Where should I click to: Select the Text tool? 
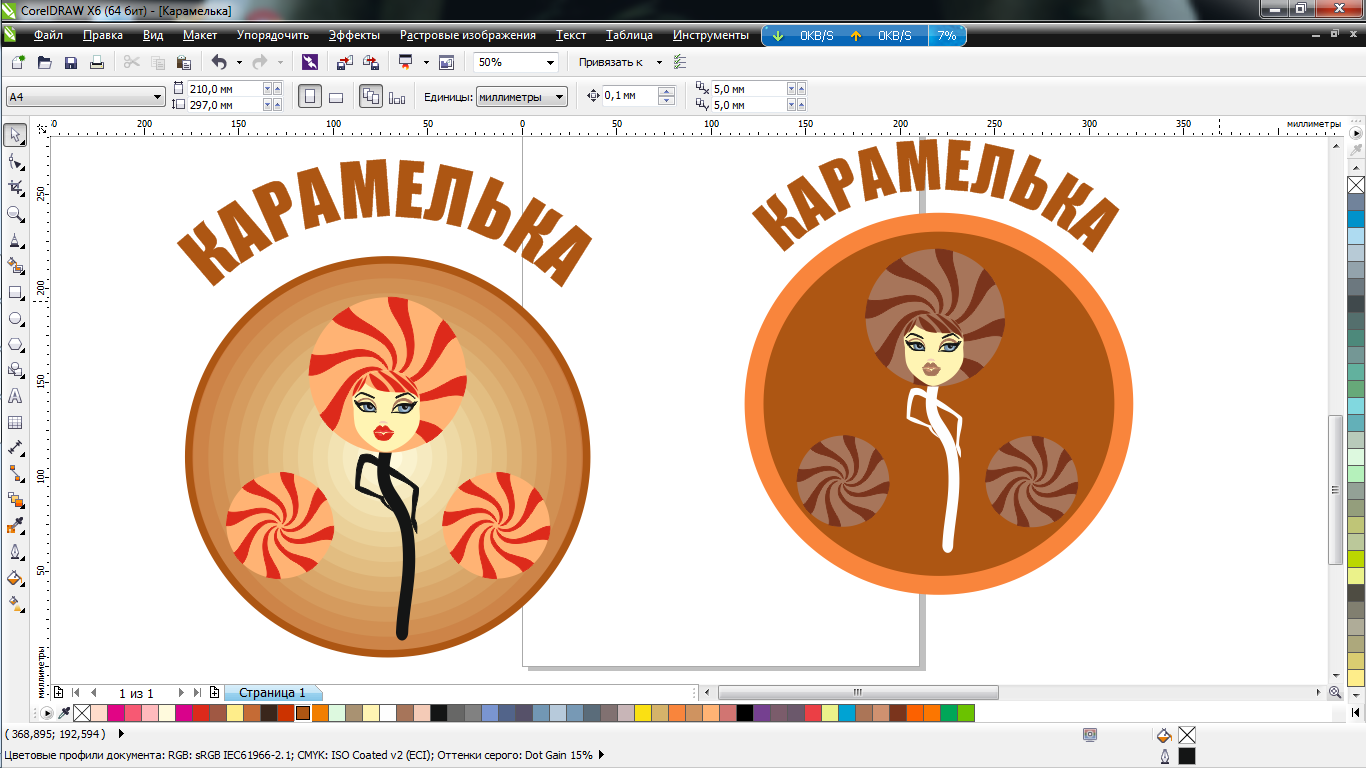[x=15, y=396]
